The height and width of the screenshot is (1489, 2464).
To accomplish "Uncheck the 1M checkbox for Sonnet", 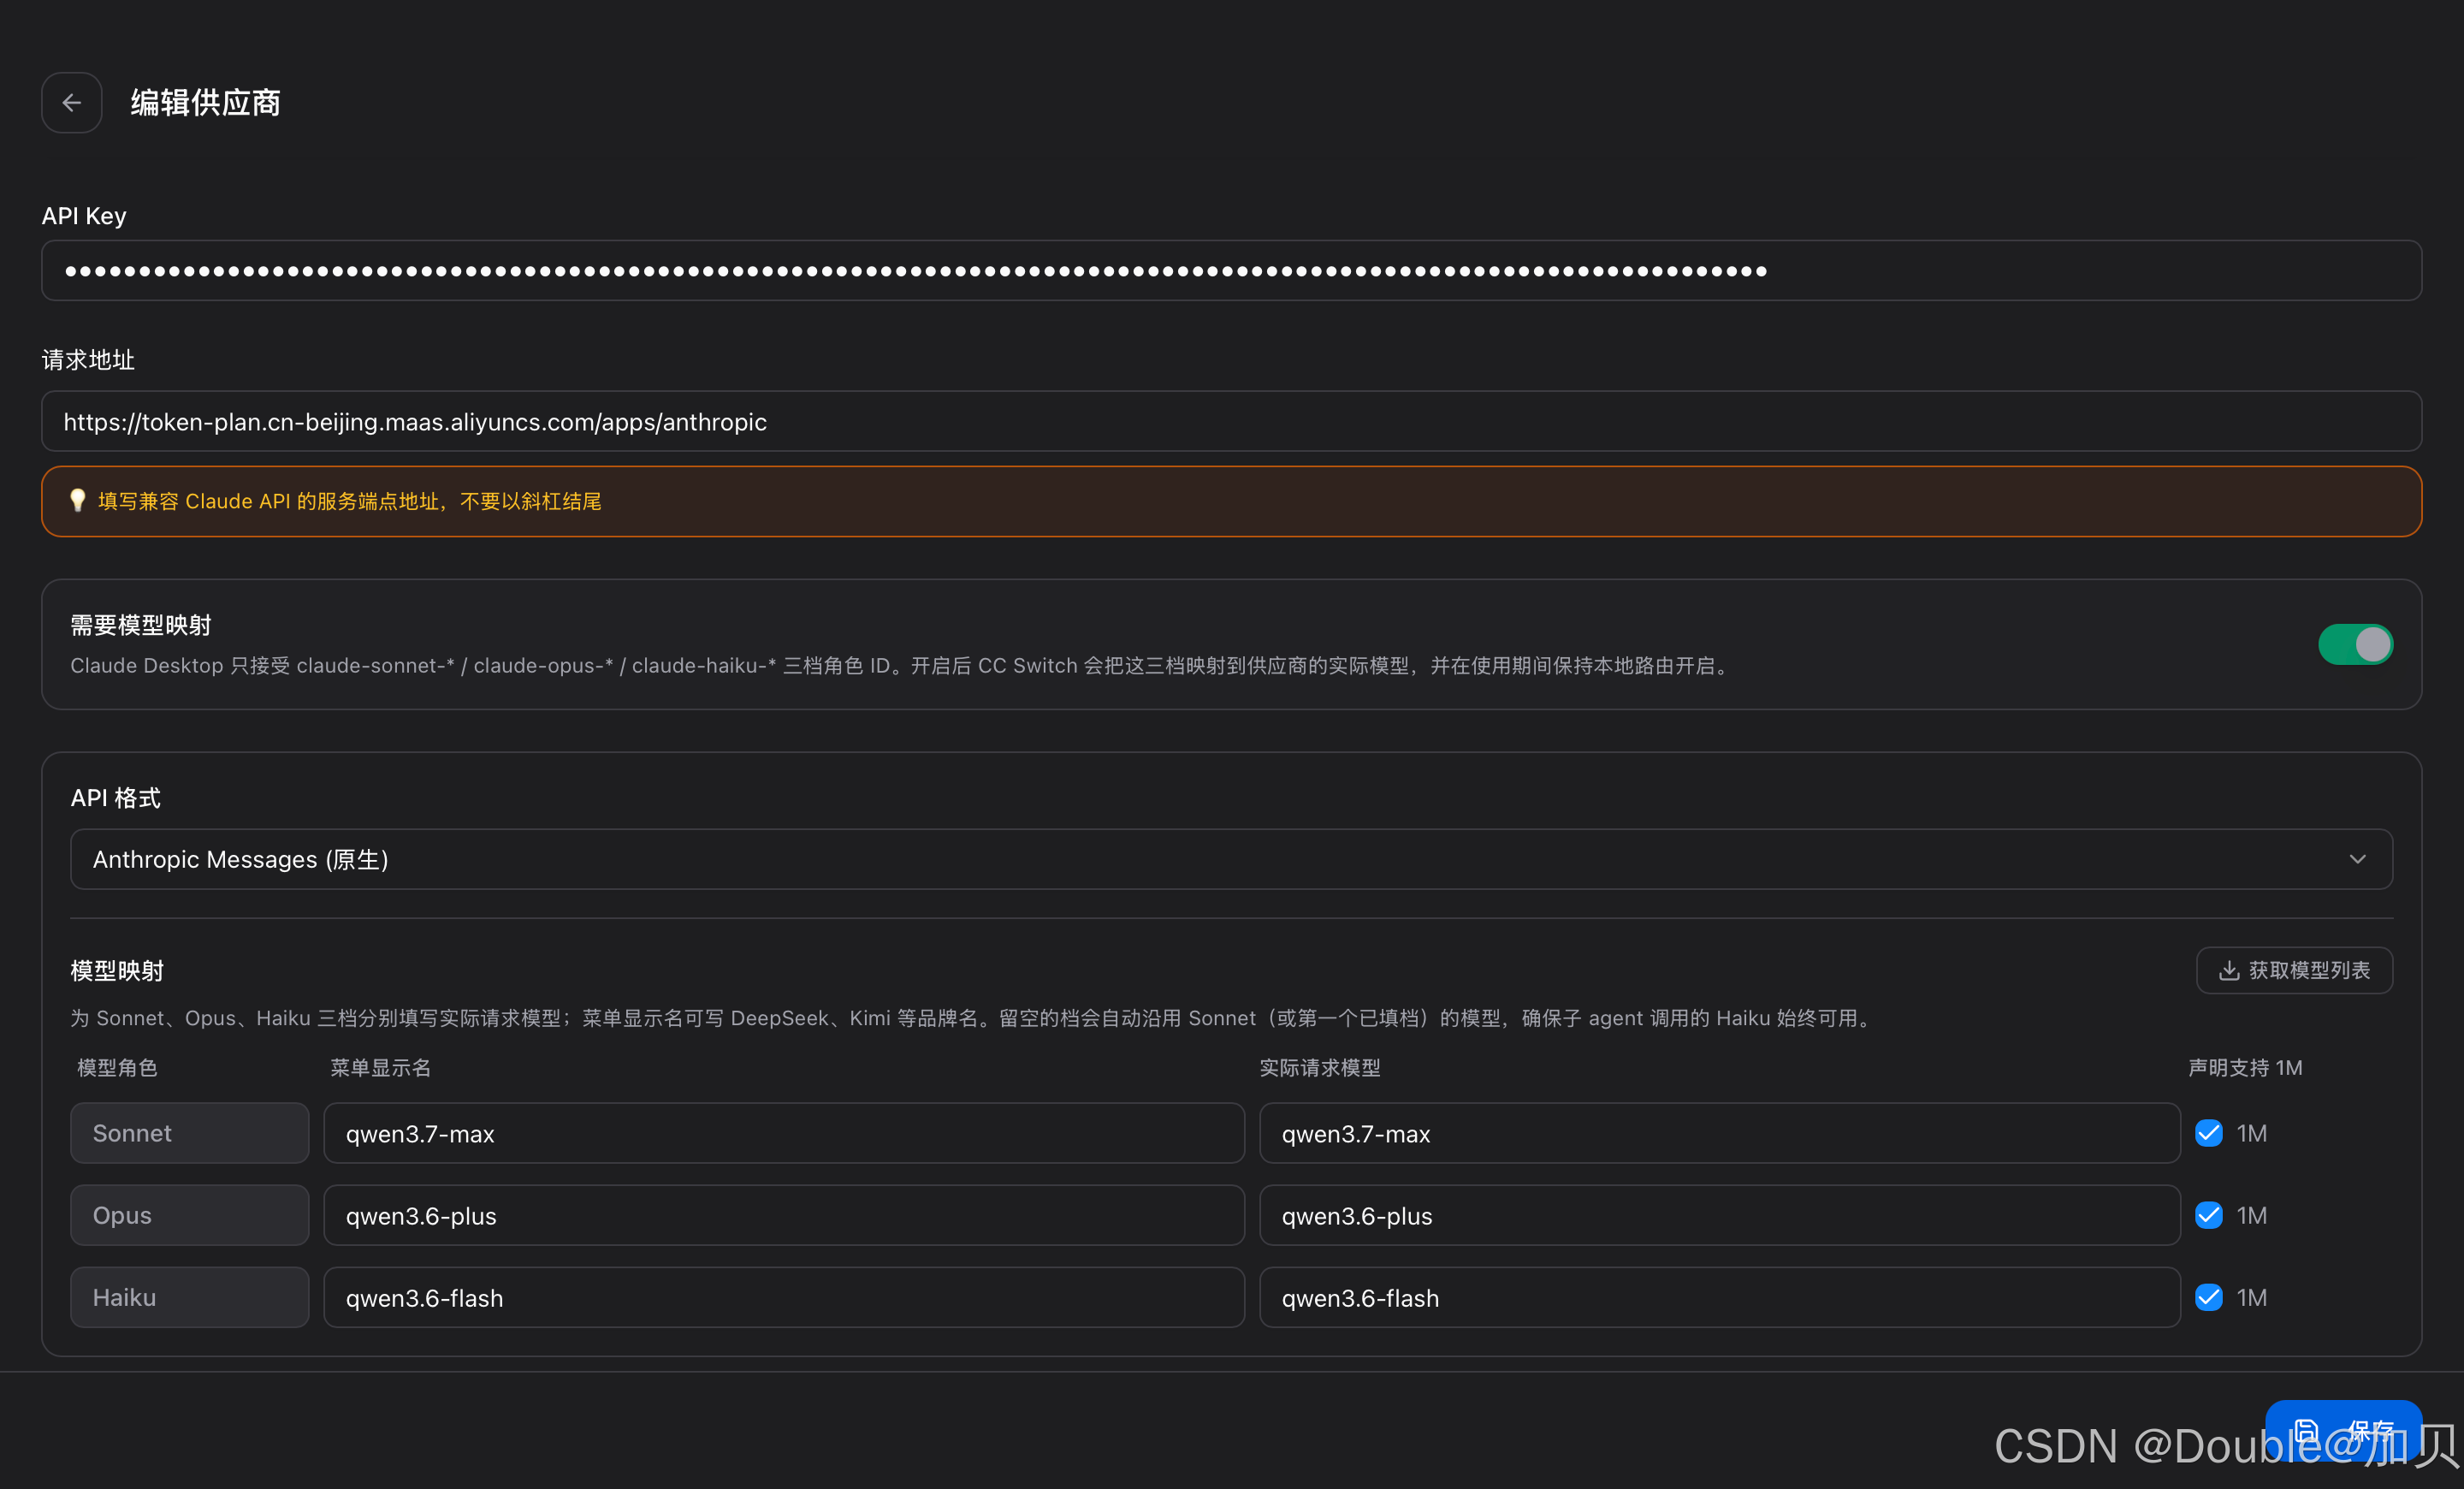I will pos(2208,1134).
